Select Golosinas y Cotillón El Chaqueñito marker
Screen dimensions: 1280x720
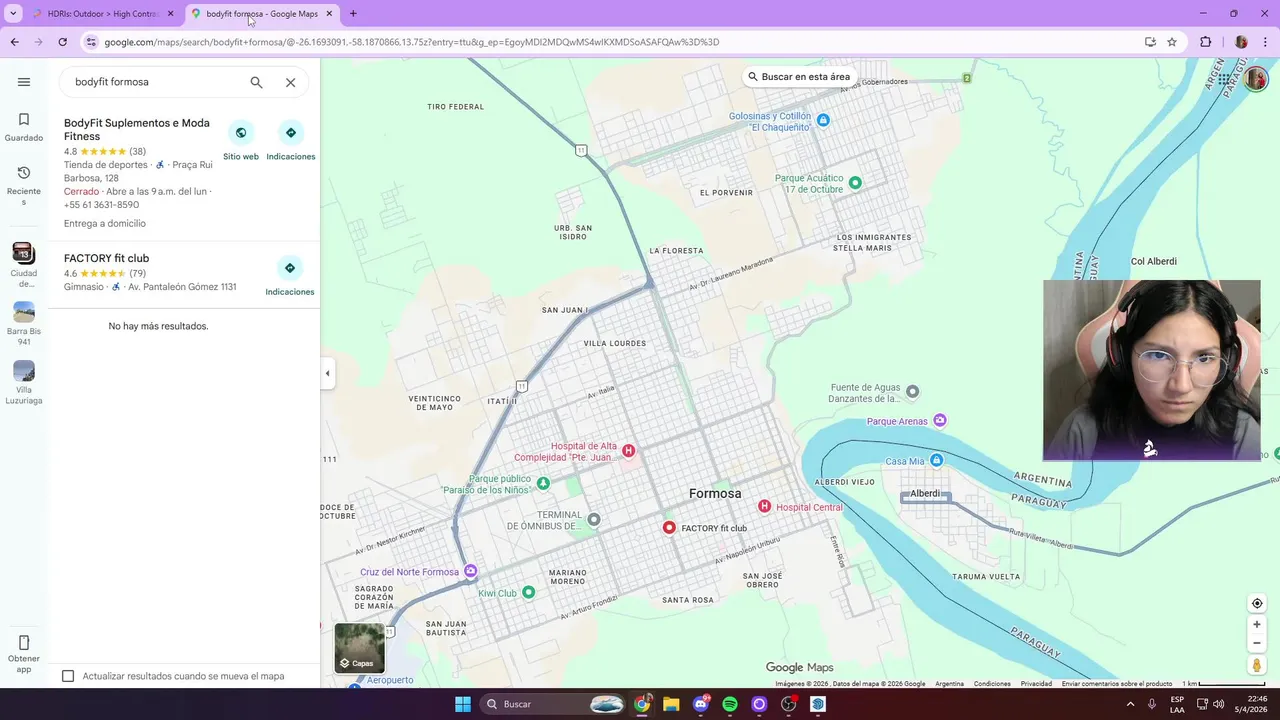pyautogui.click(x=823, y=120)
